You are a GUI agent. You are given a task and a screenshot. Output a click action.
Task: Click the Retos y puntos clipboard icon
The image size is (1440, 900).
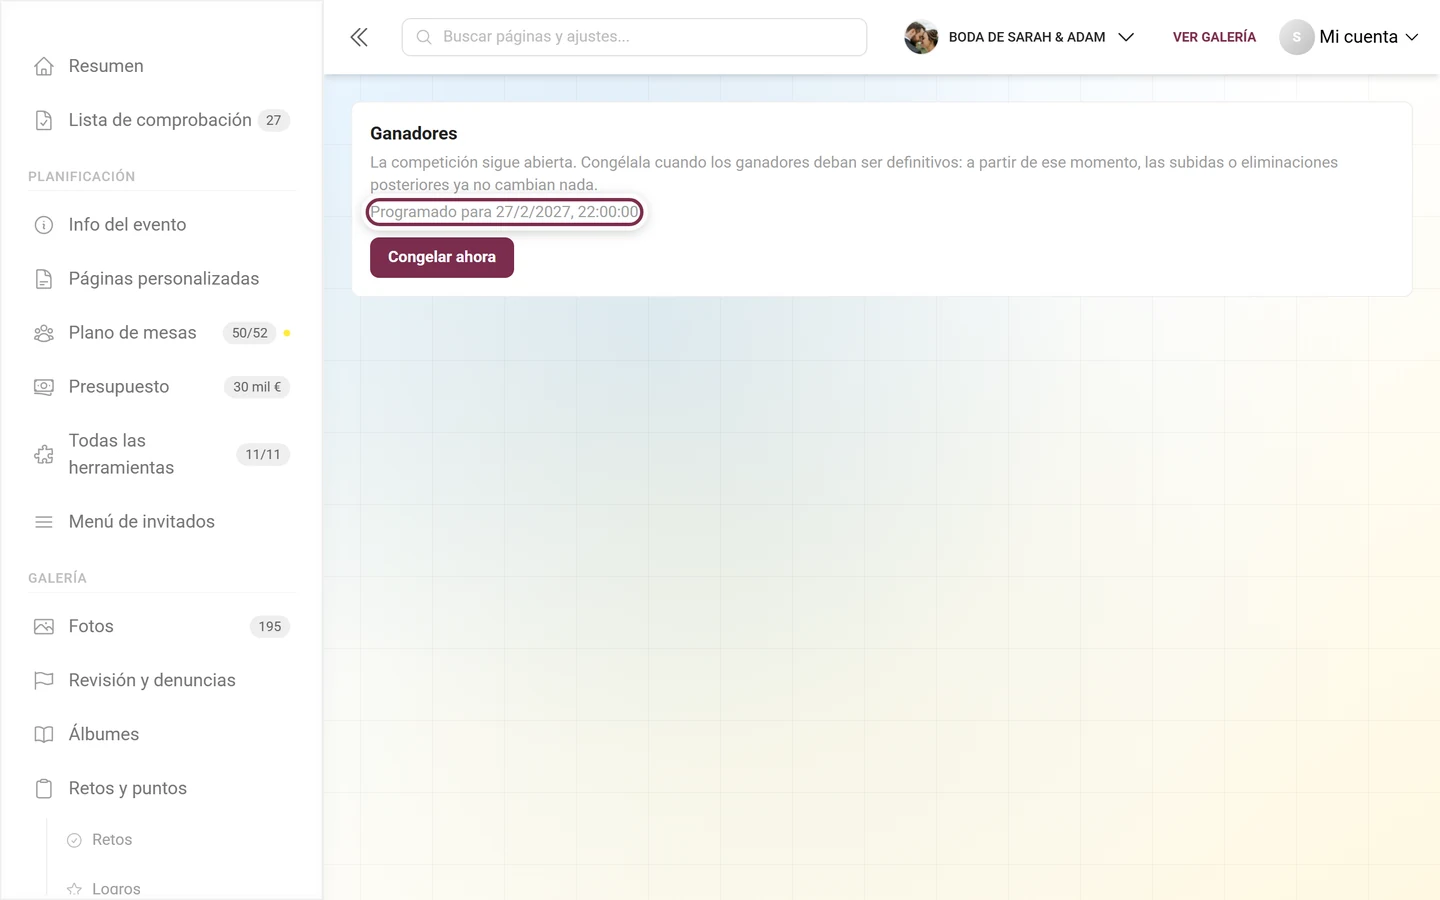click(44, 789)
